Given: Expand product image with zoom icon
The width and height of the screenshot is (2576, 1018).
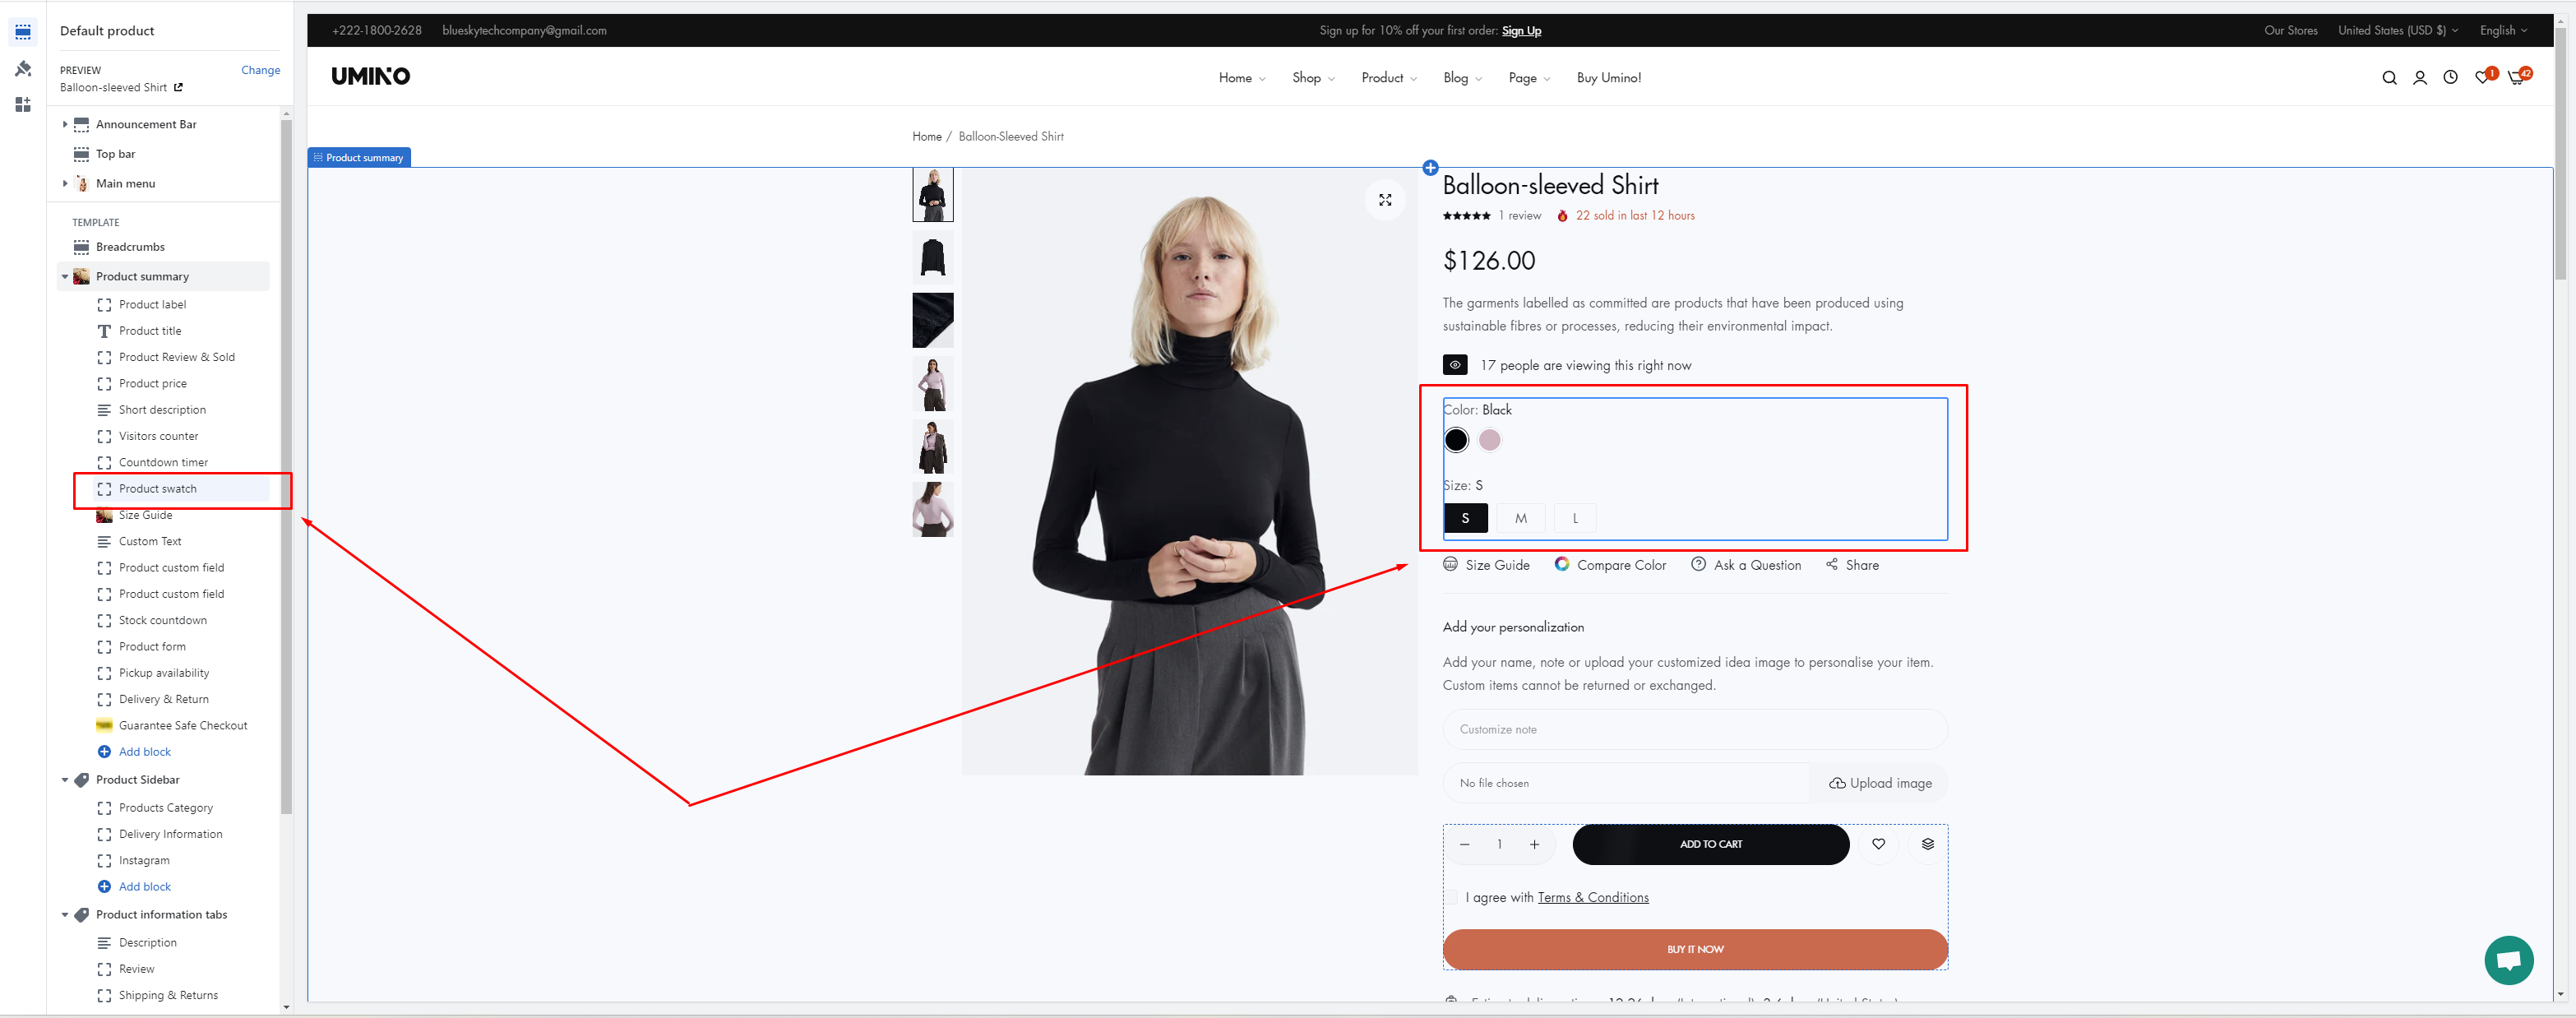Looking at the screenshot, I should point(1385,200).
